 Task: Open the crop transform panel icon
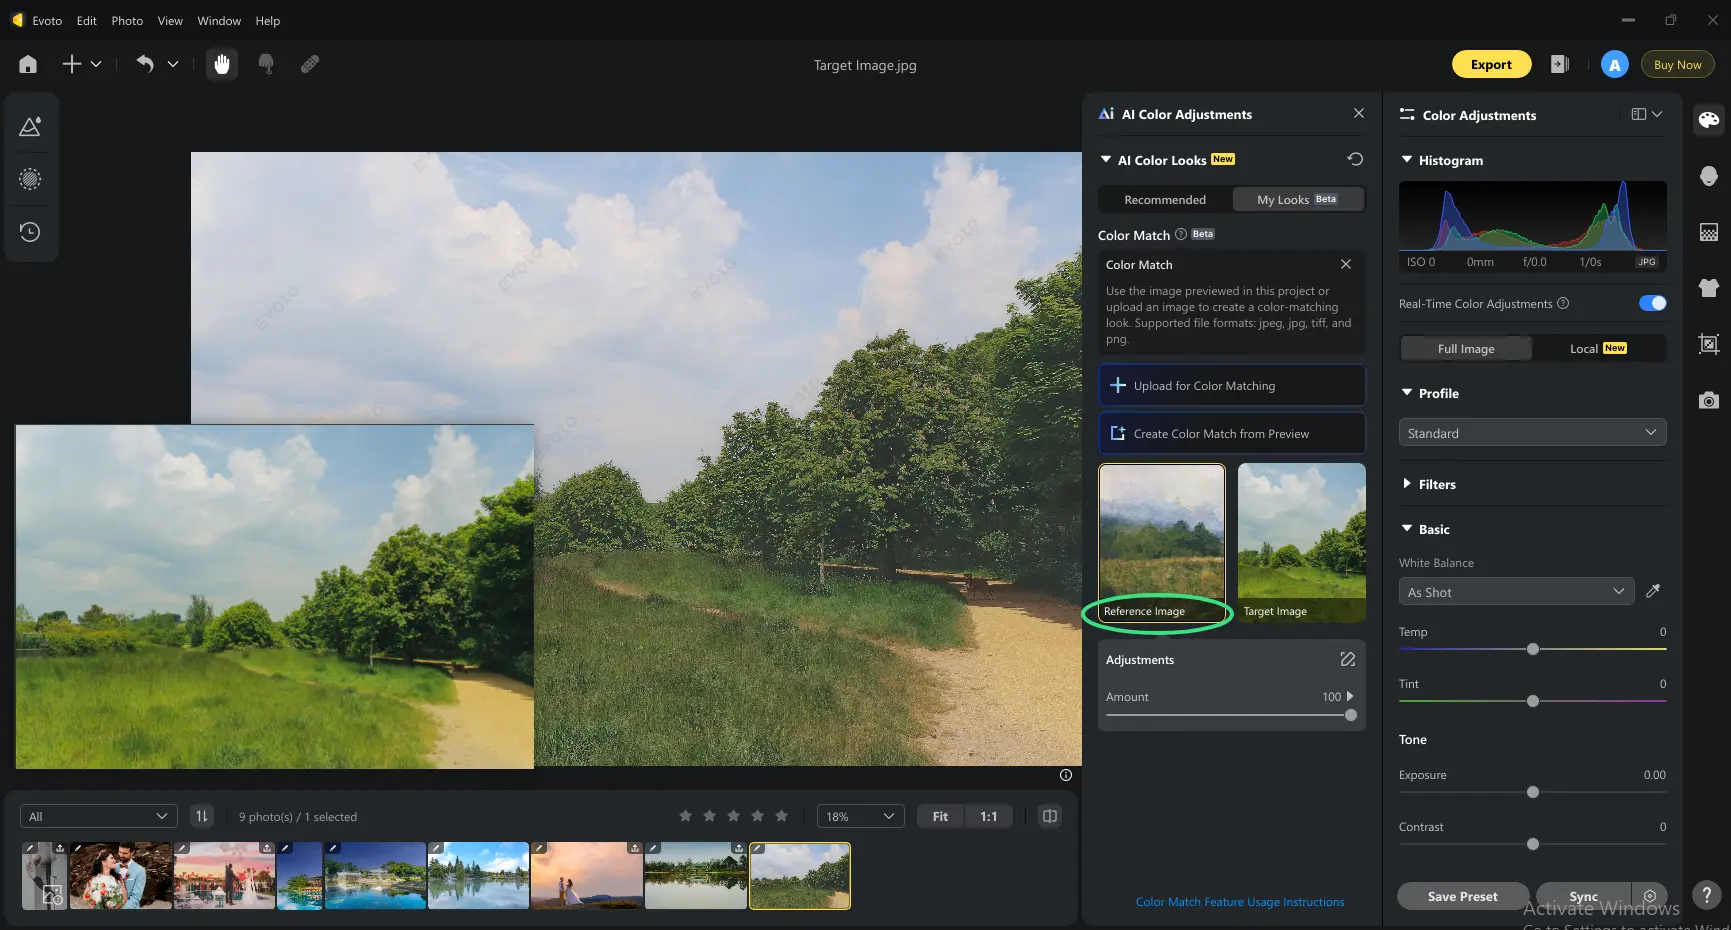click(x=1708, y=345)
